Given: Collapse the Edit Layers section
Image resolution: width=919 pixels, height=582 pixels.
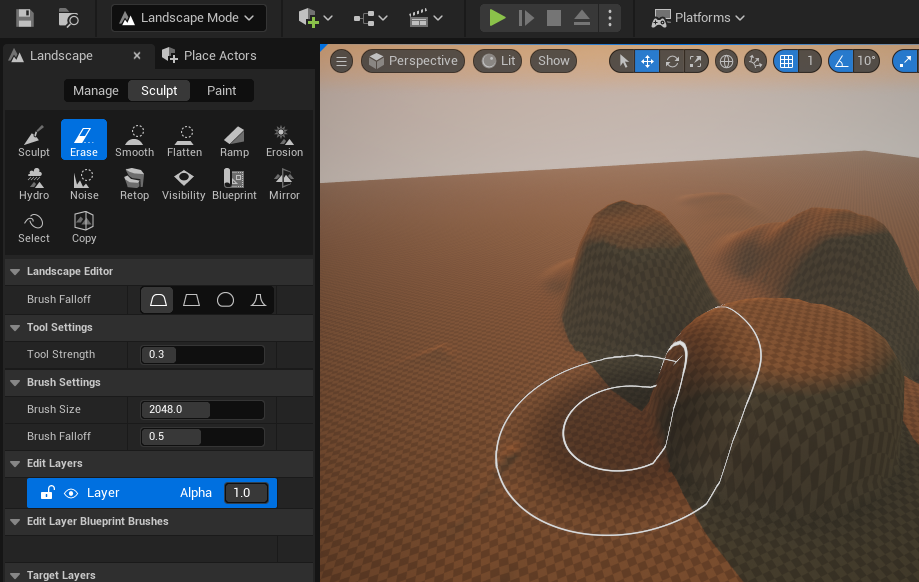Looking at the screenshot, I should coord(15,464).
